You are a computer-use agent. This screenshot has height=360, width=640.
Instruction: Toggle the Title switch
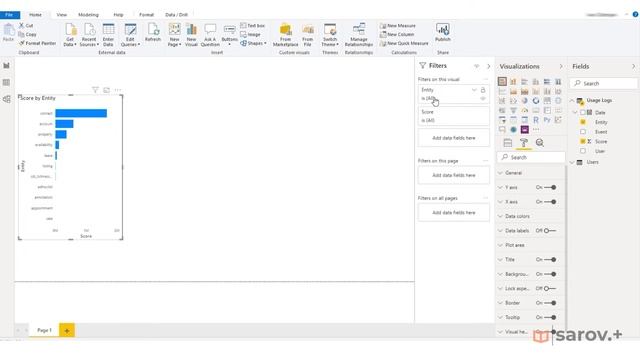pos(550,260)
